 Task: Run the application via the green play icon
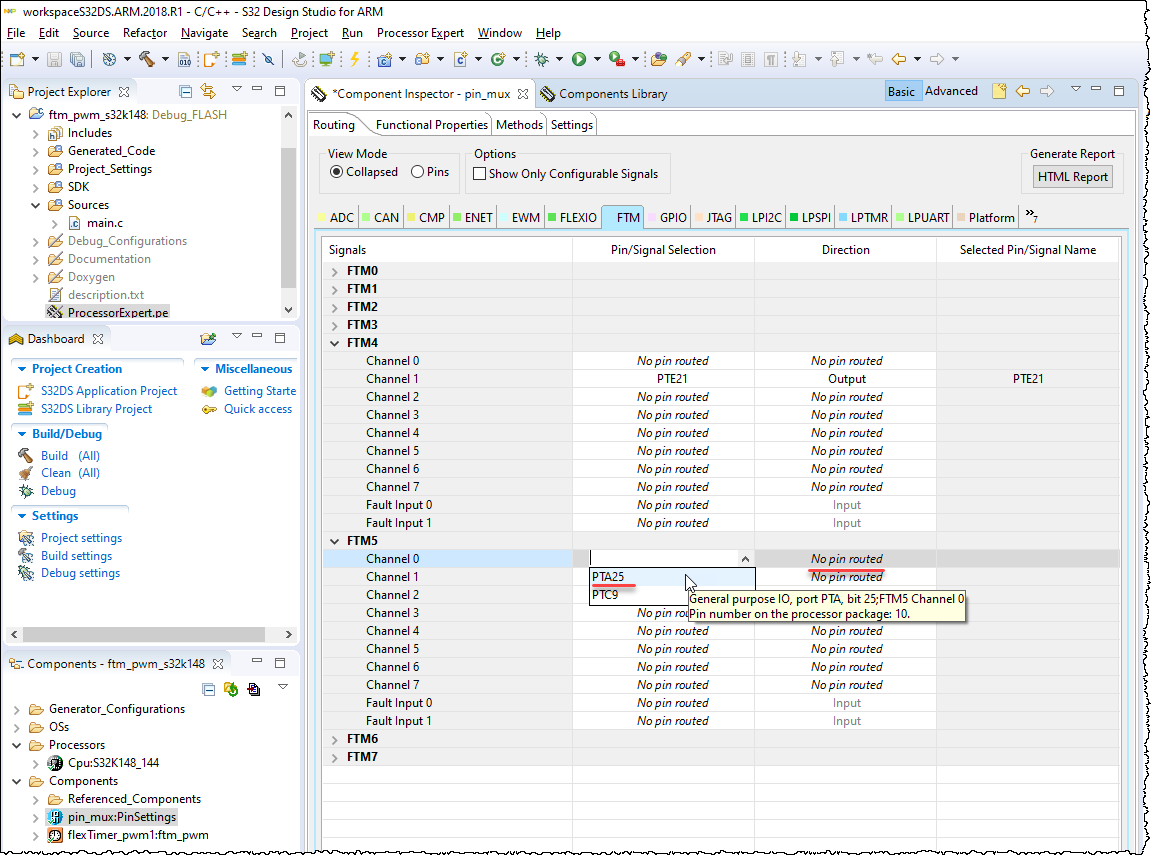(x=579, y=58)
